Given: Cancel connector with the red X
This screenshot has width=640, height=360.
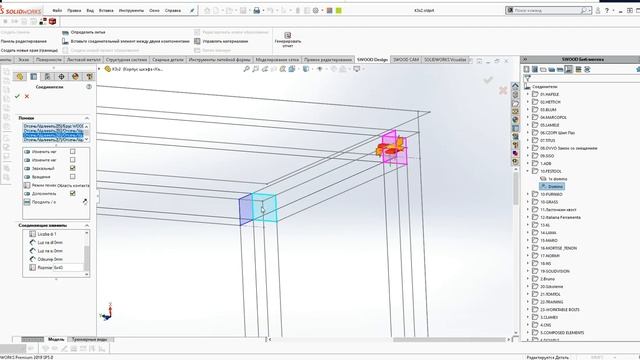Looking at the screenshot, I should [x=27, y=96].
